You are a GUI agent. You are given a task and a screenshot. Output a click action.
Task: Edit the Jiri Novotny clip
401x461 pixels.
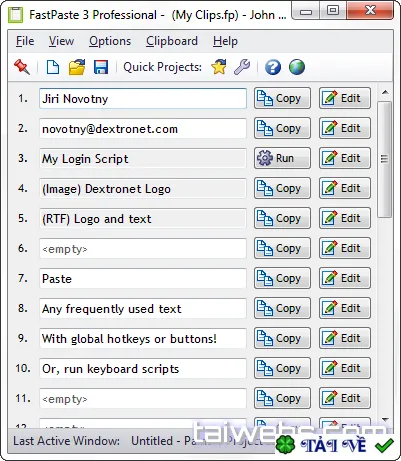pos(345,98)
